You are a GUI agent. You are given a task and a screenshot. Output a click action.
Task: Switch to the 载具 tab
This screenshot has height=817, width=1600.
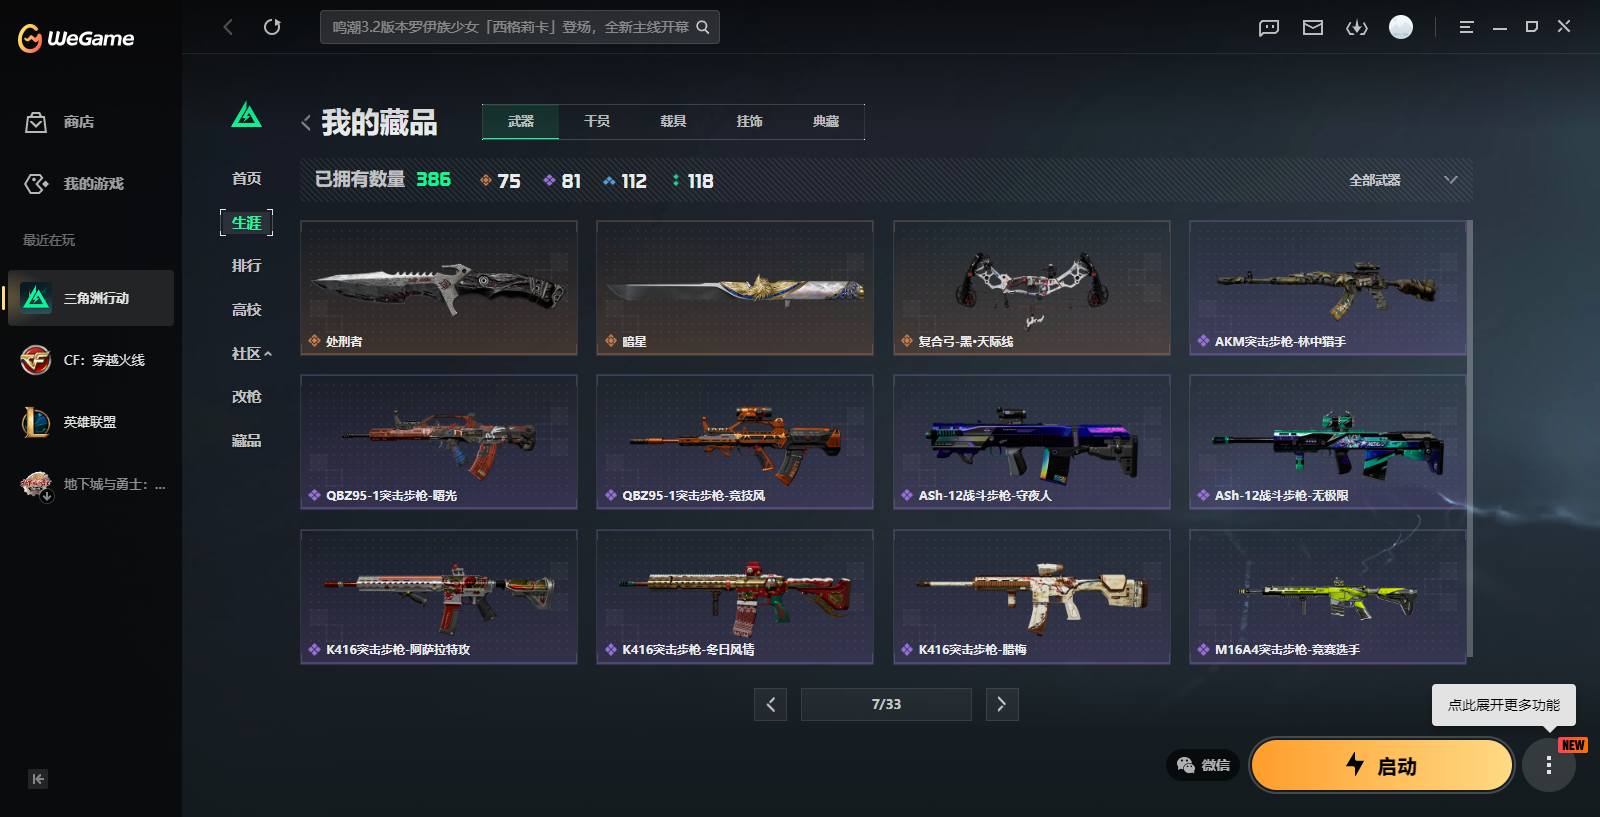[673, 121]
